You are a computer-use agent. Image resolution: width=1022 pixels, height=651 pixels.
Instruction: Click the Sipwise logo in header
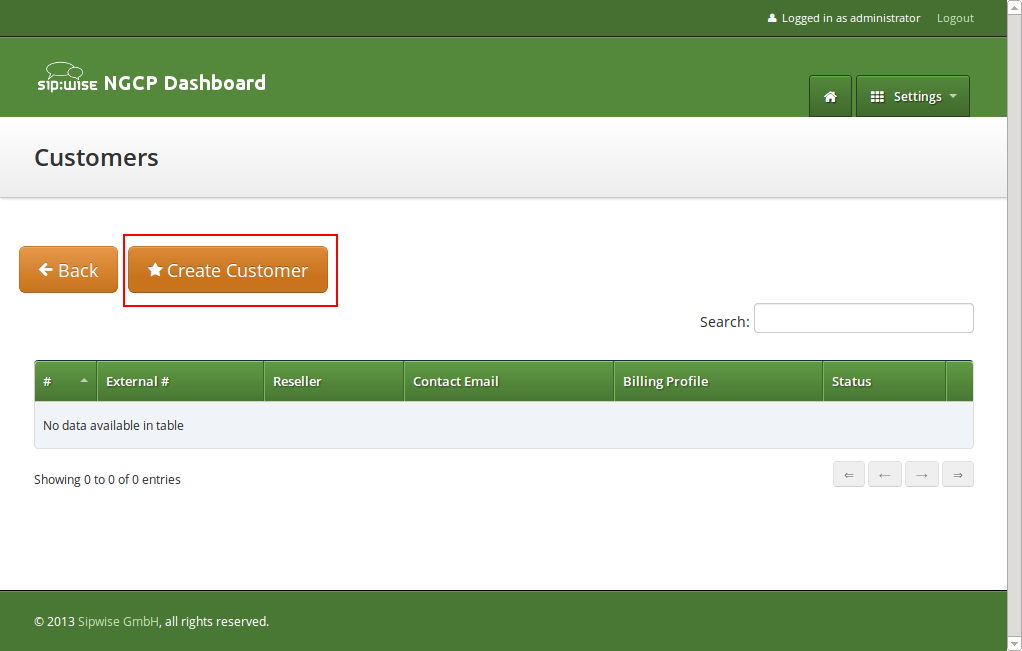tap(67, 79)
